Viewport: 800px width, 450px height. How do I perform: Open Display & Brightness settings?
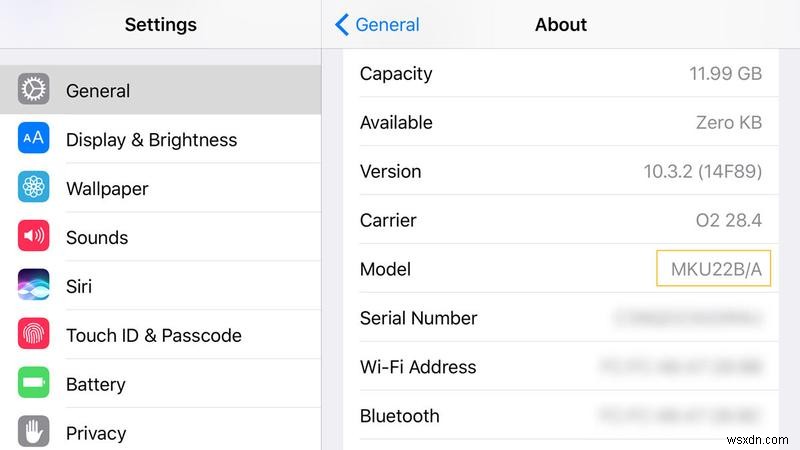click(x=151, y=140)
